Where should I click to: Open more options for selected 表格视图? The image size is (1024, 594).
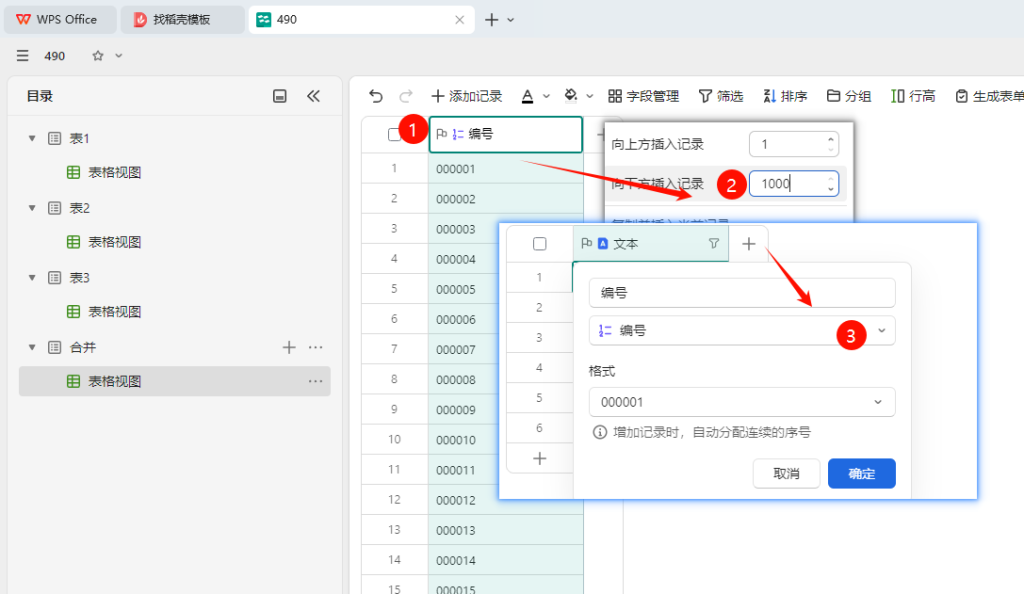(x=315, y=381)
